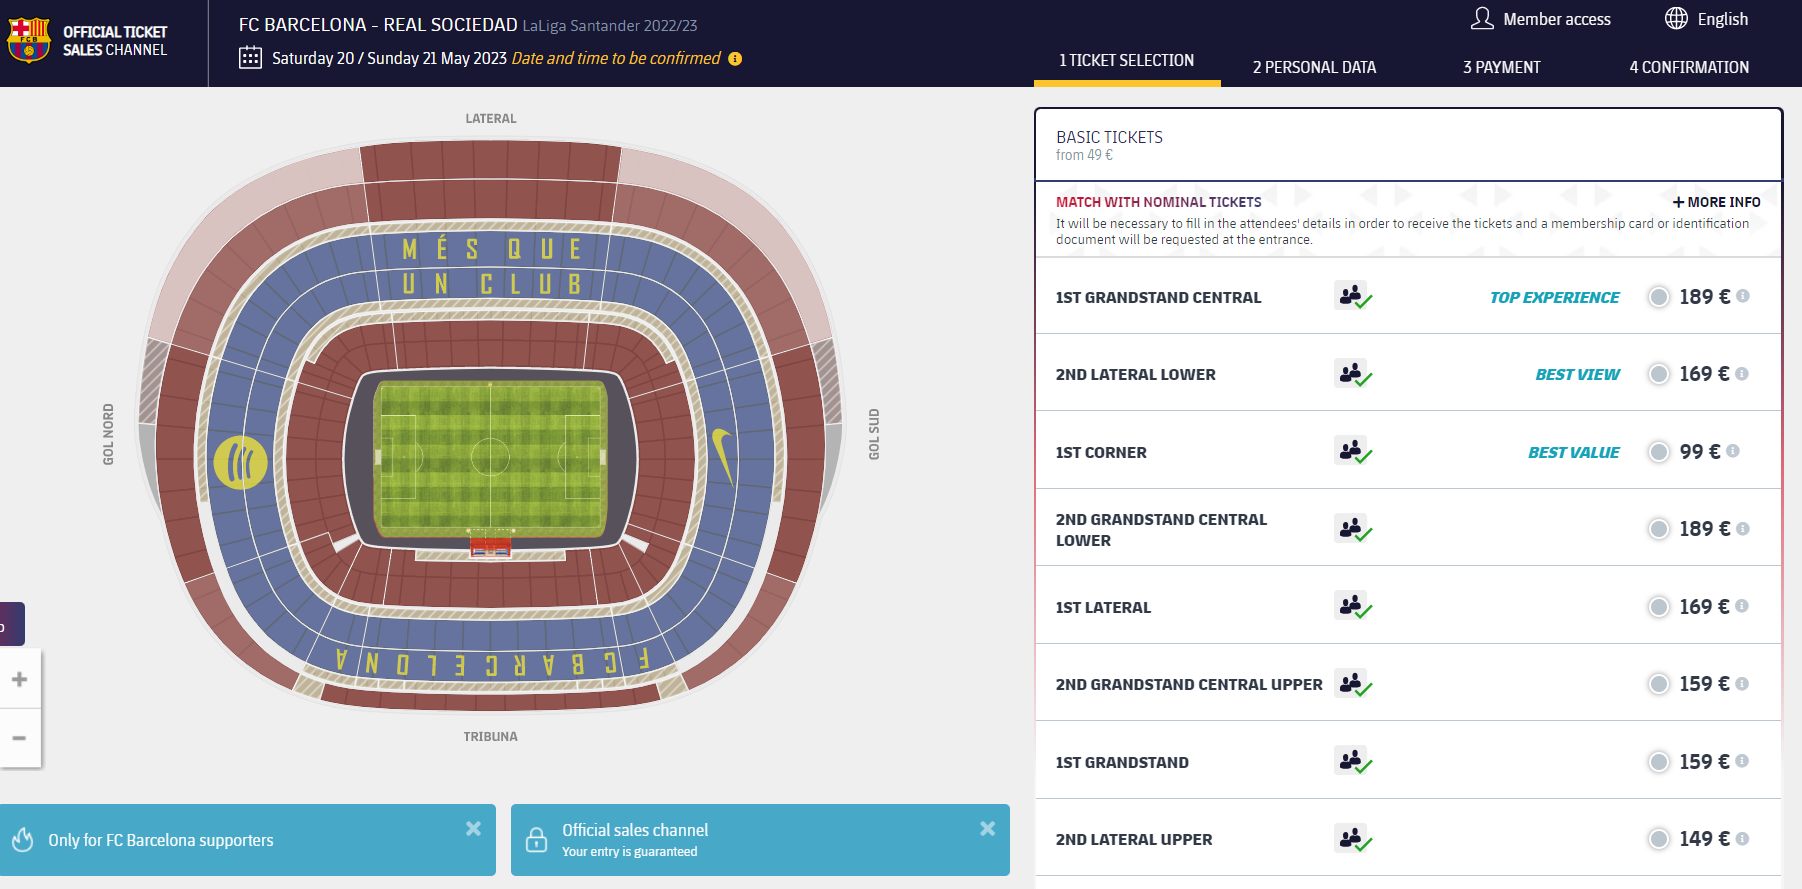
Task: Click info icon next to 99 € price
Action: point(1733,451)
